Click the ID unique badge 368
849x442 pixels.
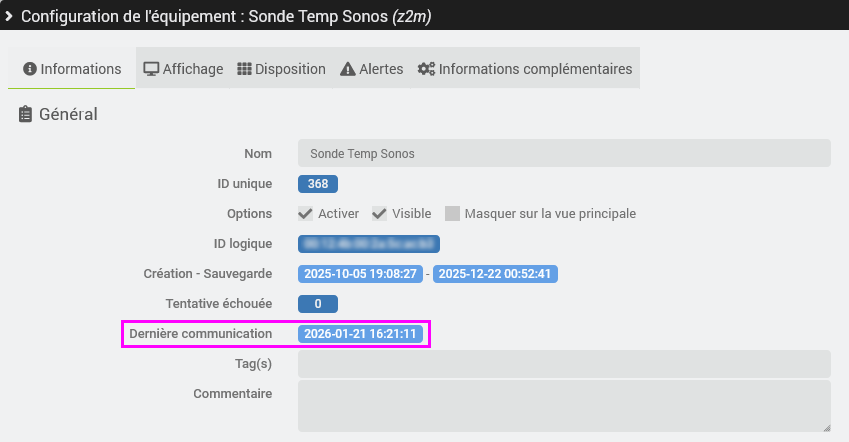click(318, 183)
